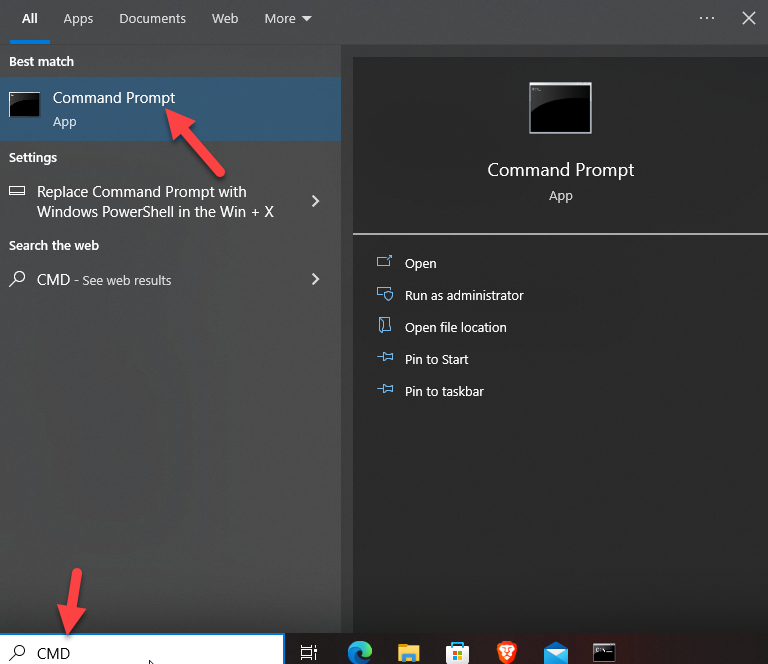
Task: Choose Pin to Start
Action: pos(436,359)
